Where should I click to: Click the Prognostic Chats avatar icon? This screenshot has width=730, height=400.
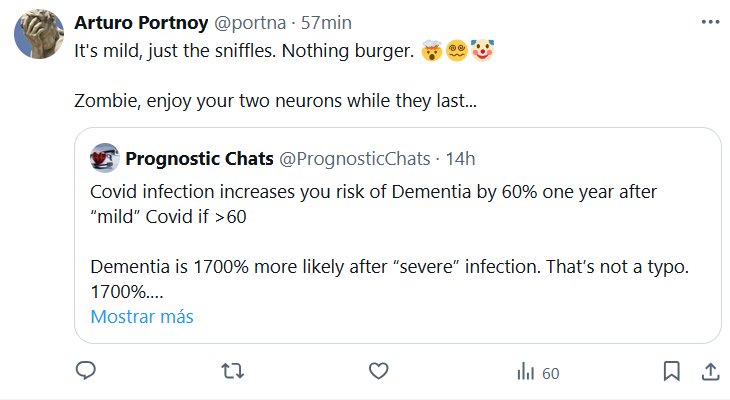coord(104,158)
